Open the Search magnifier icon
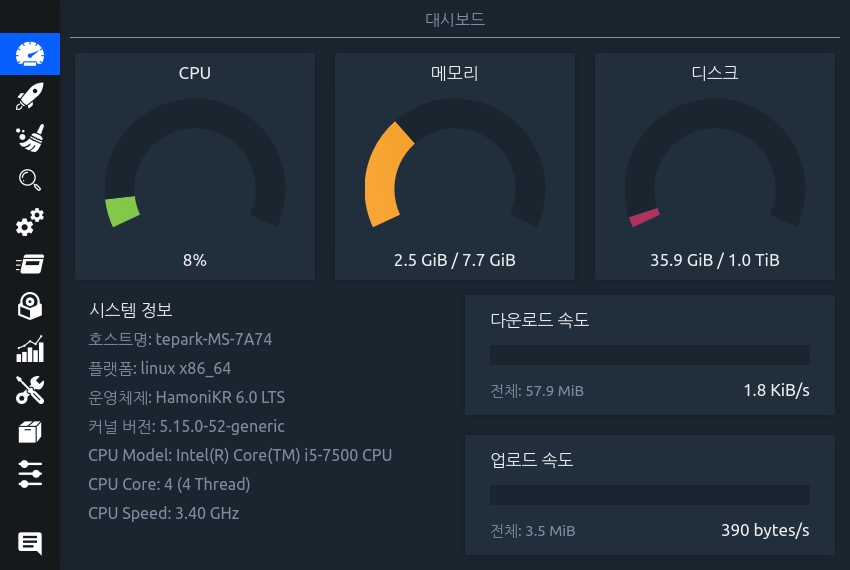 30,180
